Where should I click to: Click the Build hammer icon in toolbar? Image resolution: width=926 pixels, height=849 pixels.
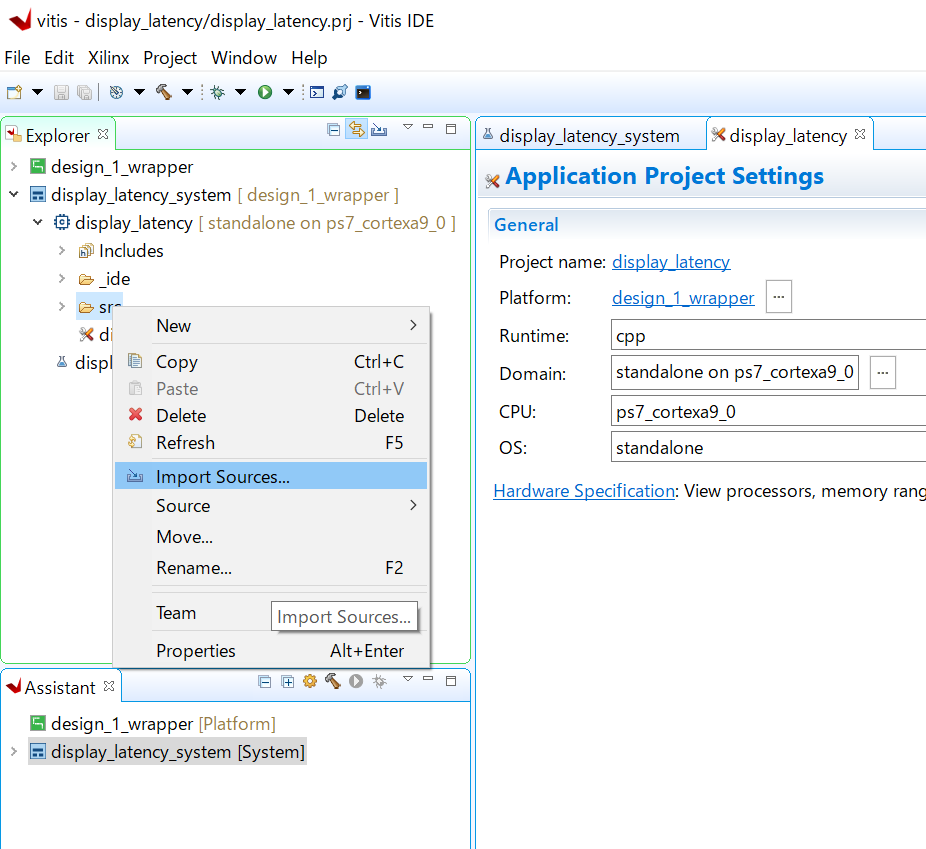[164, 92]
